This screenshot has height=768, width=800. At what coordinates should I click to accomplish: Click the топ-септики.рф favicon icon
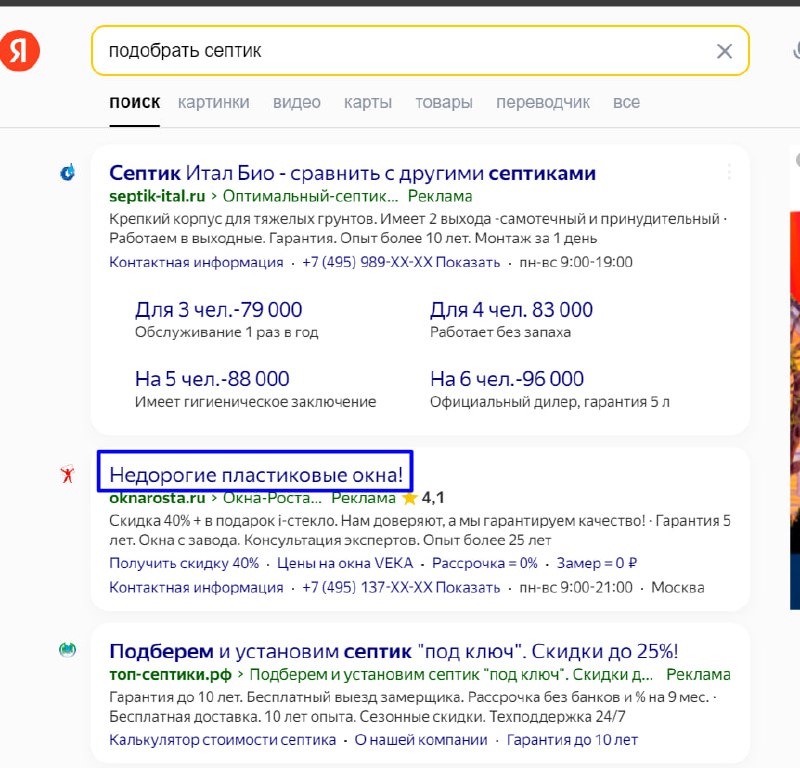pyautogui.click(x=66, y=649)
